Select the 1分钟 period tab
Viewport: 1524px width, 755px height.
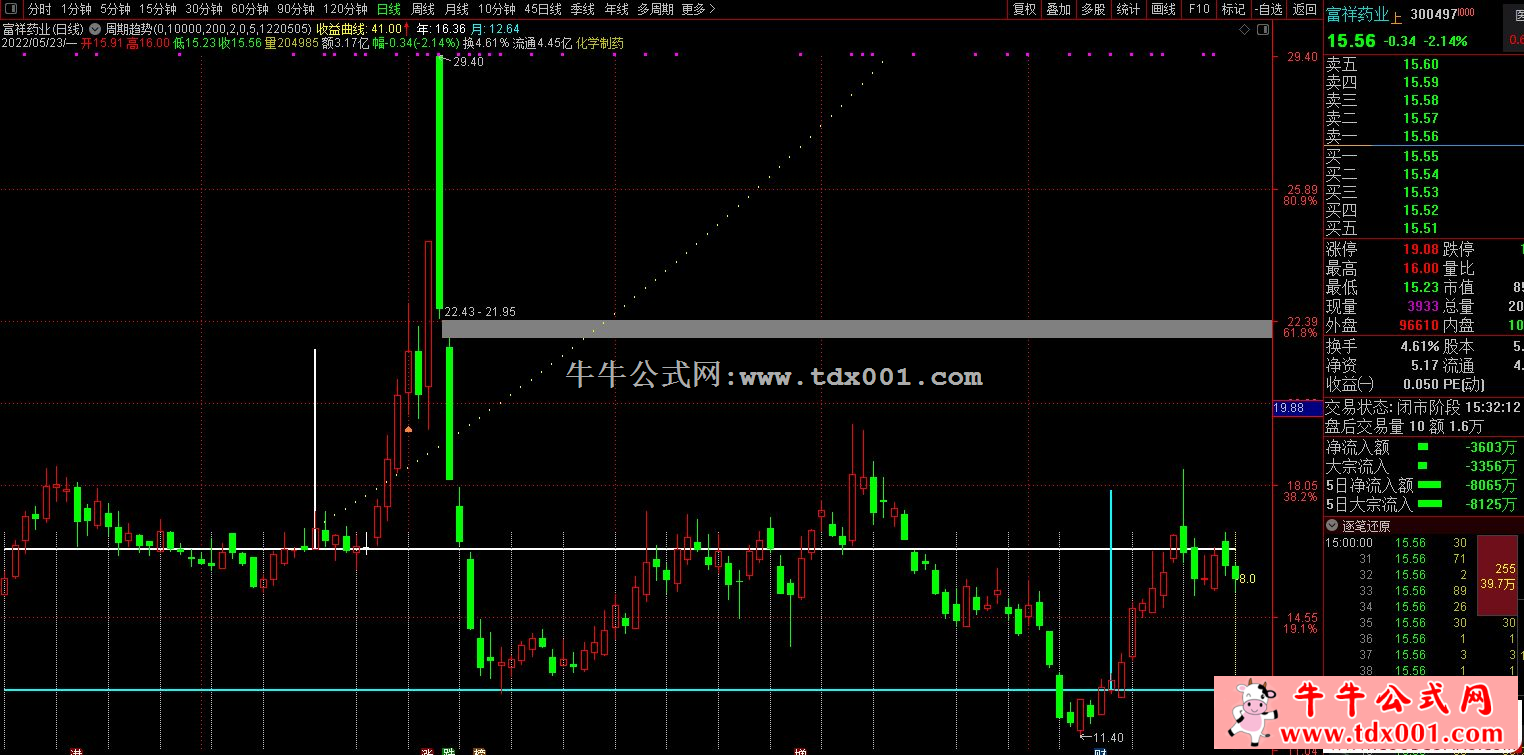point(76,9)
